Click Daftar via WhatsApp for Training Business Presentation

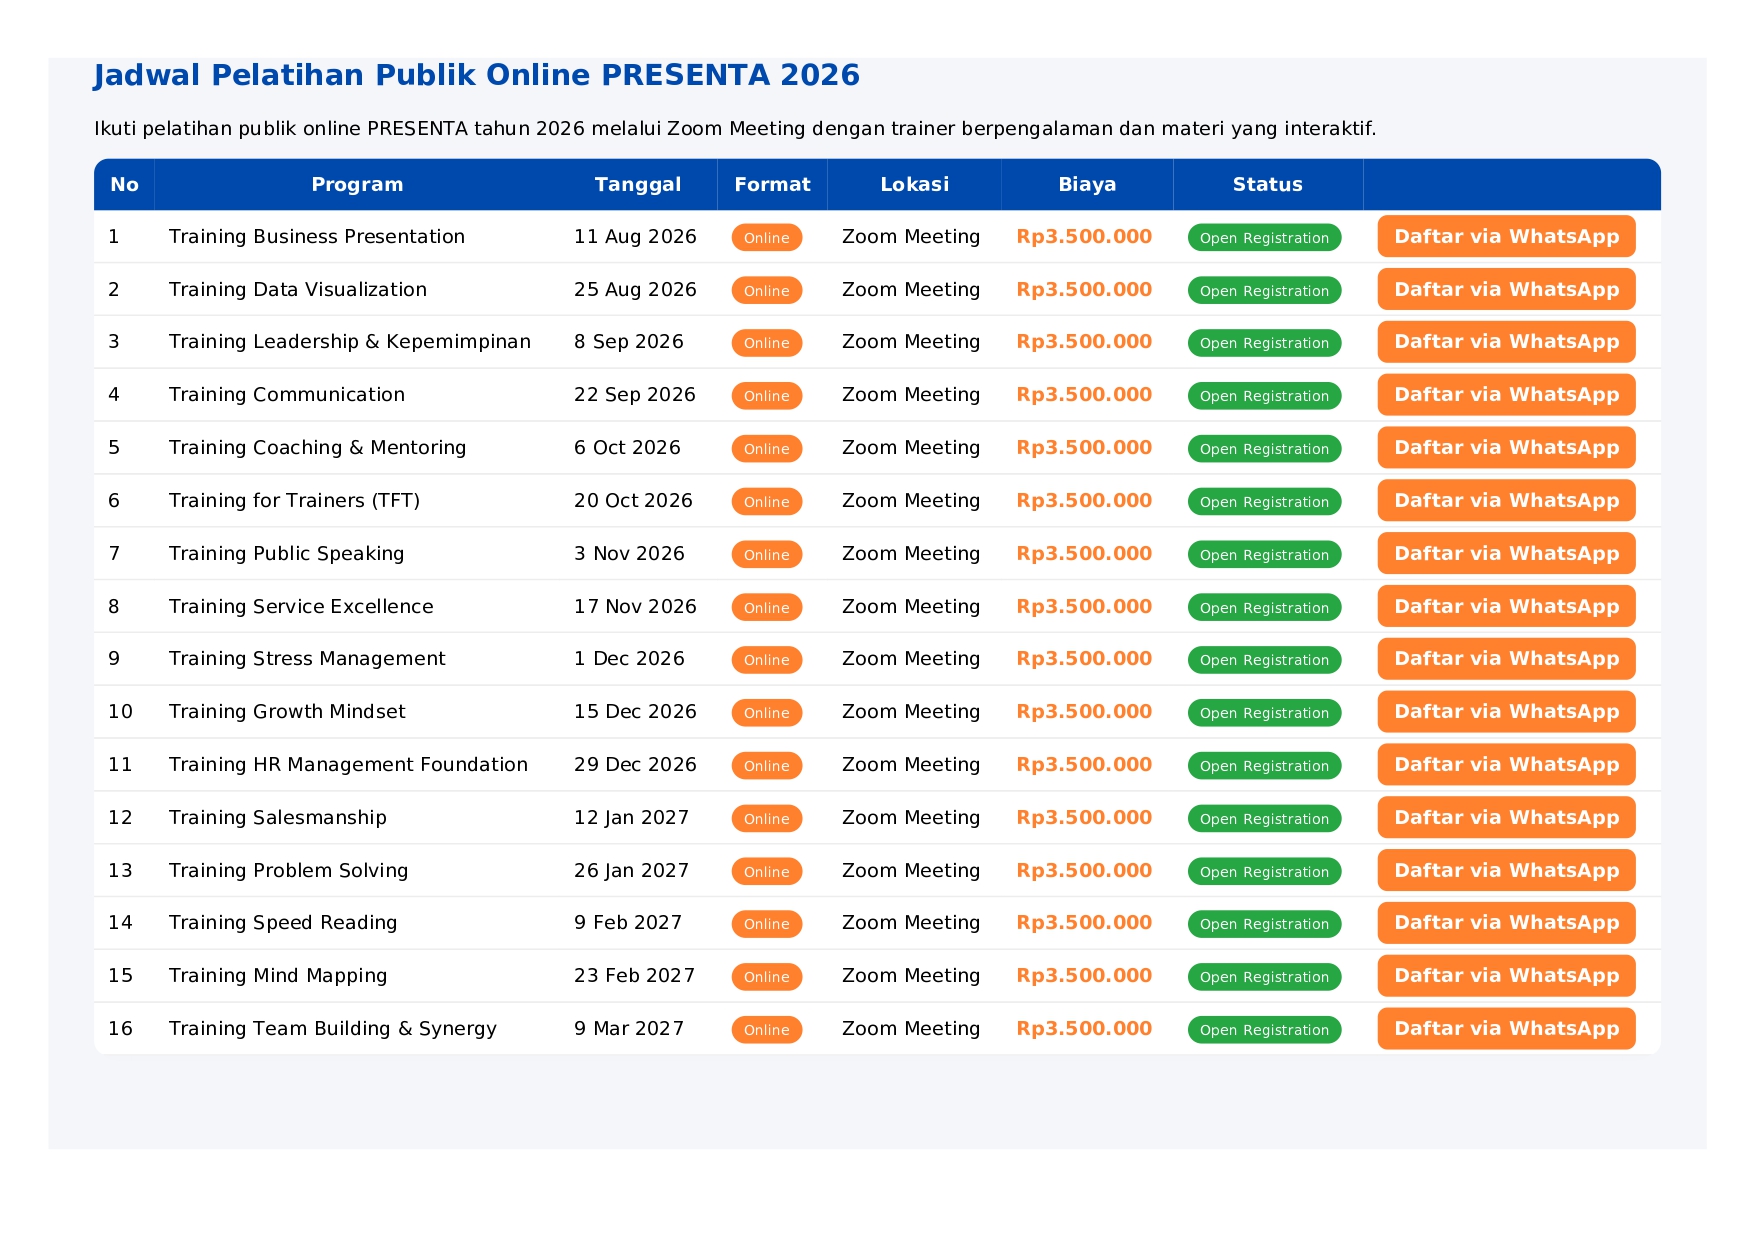click(x=1506, y=236)
